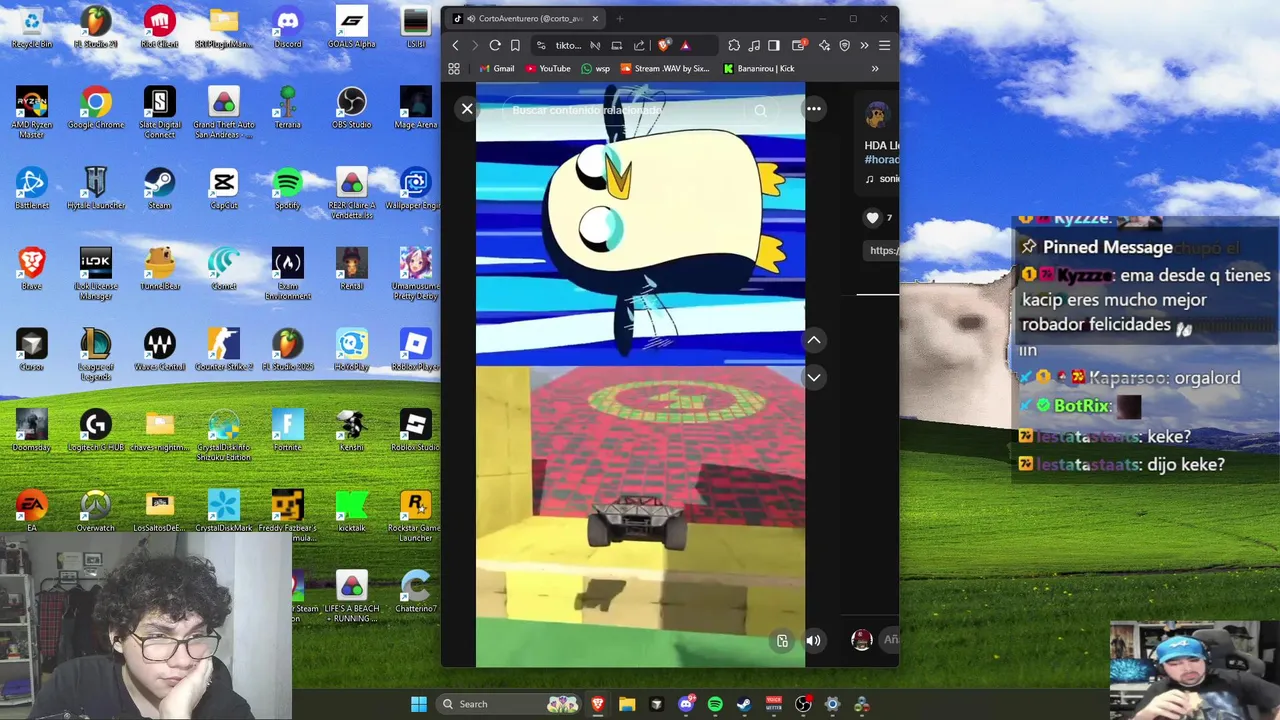Open Google Chrome desktop shortcut
Image resolution: width=1280 pixels, height=720 pixels.
pyautogui.click(x=96, y=108)
